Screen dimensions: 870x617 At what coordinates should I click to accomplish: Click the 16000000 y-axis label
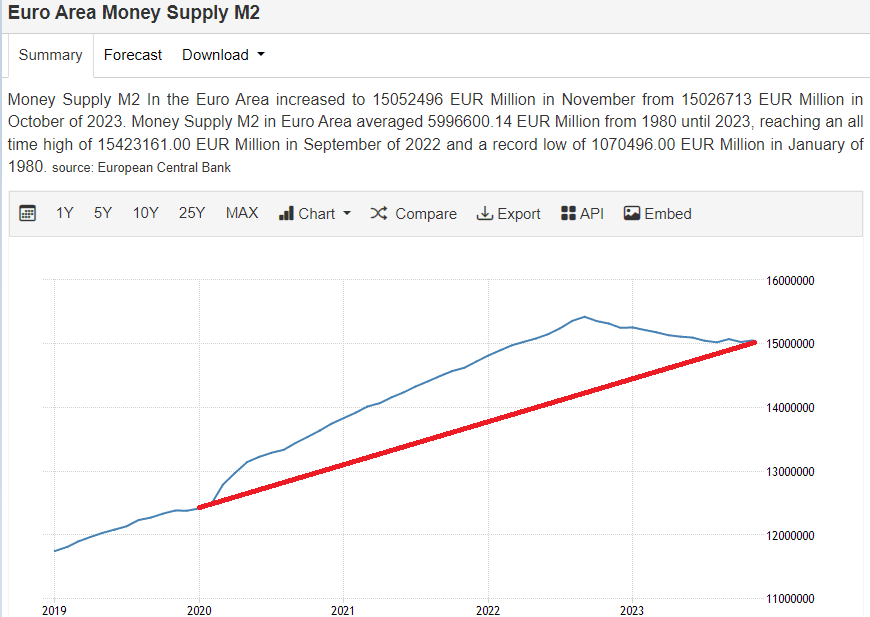pos(790,281)
